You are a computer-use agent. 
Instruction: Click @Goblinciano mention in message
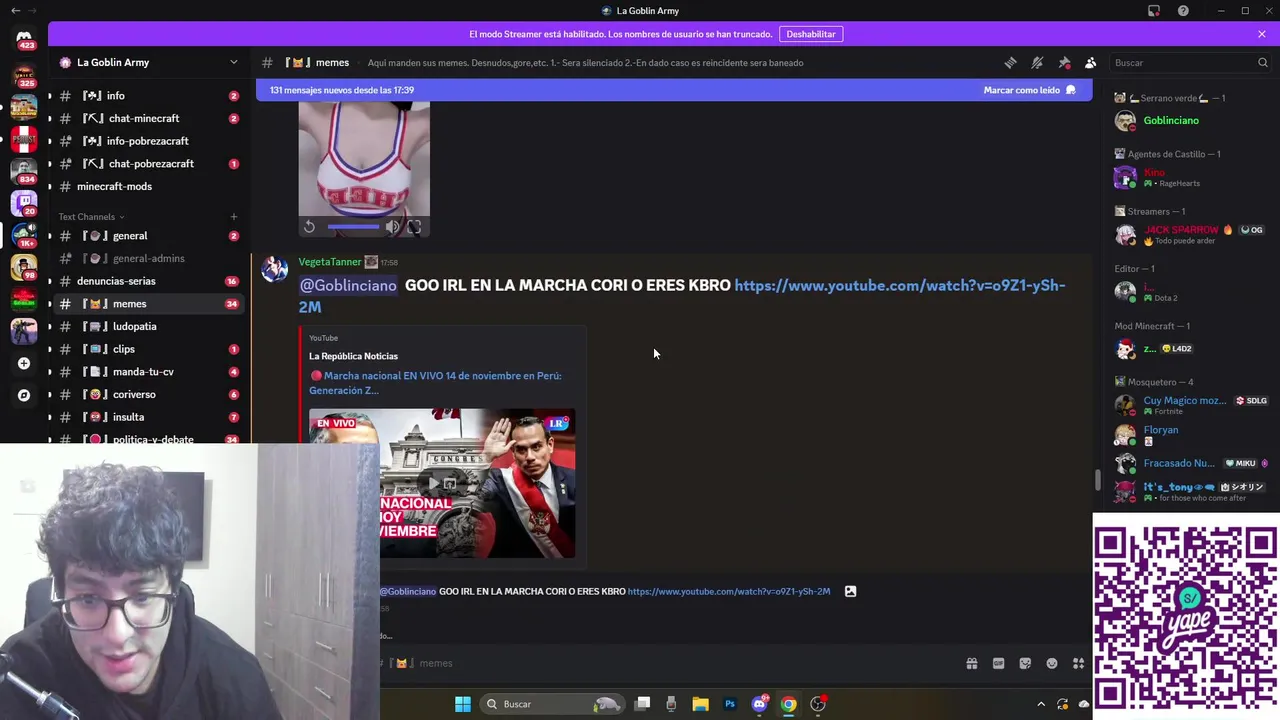point(348,286)
